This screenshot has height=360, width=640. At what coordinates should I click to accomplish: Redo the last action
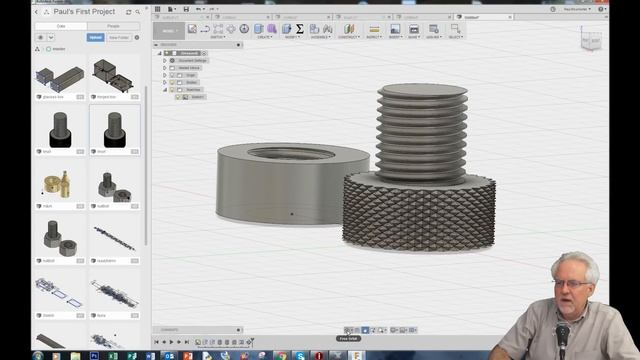pyautogui.click(x=212, y=9)
